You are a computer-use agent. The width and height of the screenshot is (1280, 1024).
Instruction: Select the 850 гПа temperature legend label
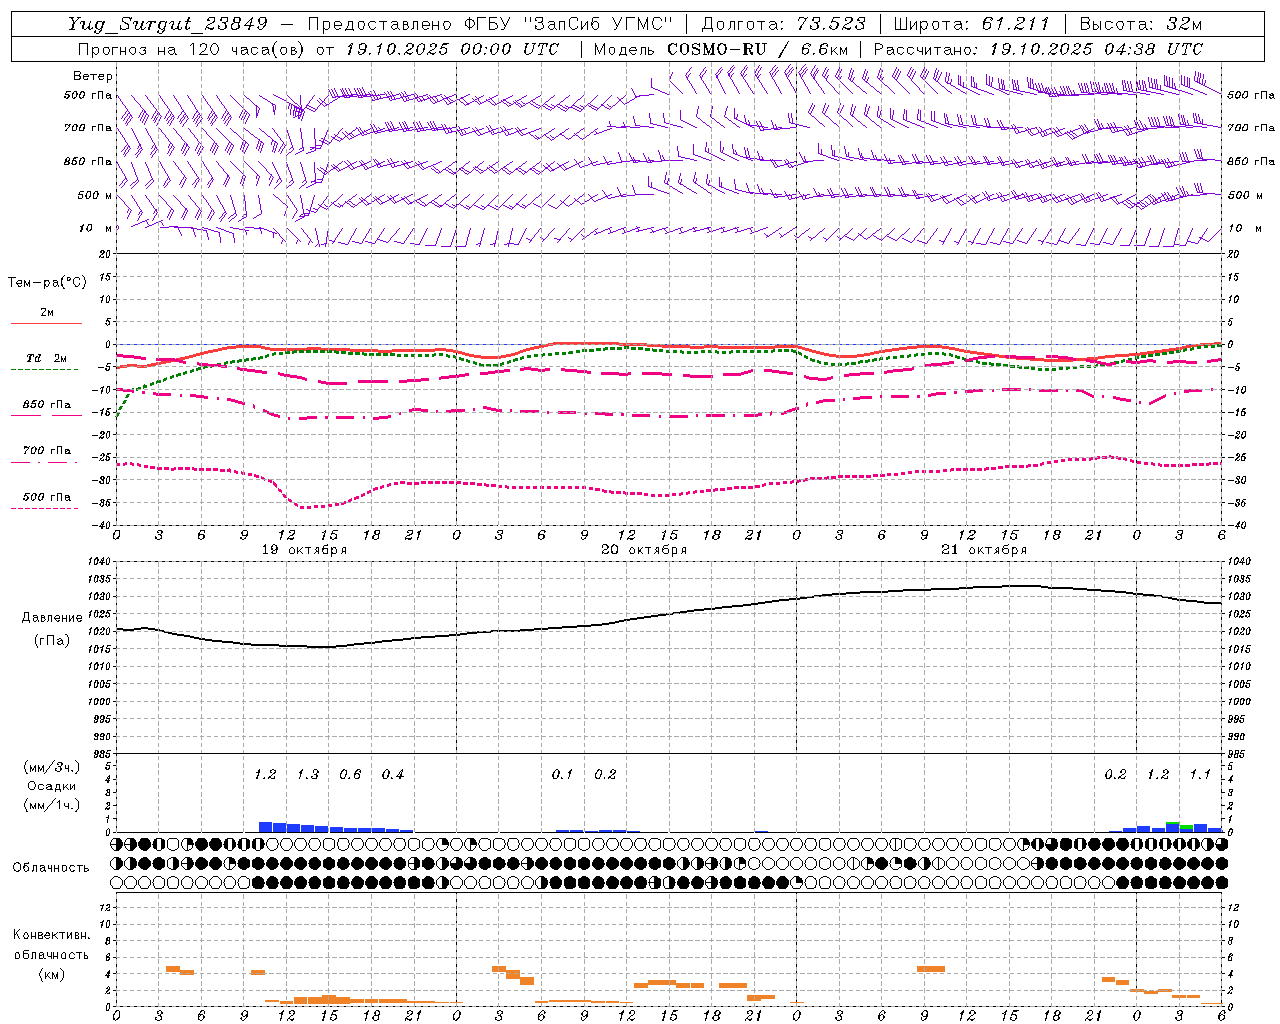tap(46, 405)
